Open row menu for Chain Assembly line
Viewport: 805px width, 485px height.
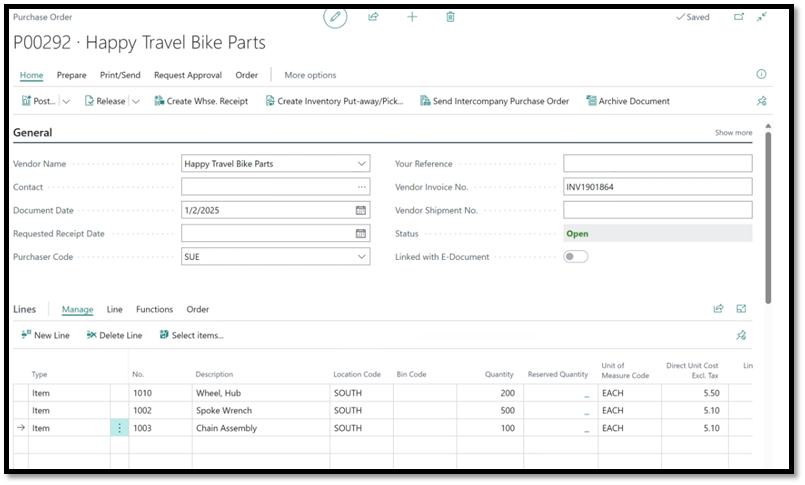tap(120, 428)
